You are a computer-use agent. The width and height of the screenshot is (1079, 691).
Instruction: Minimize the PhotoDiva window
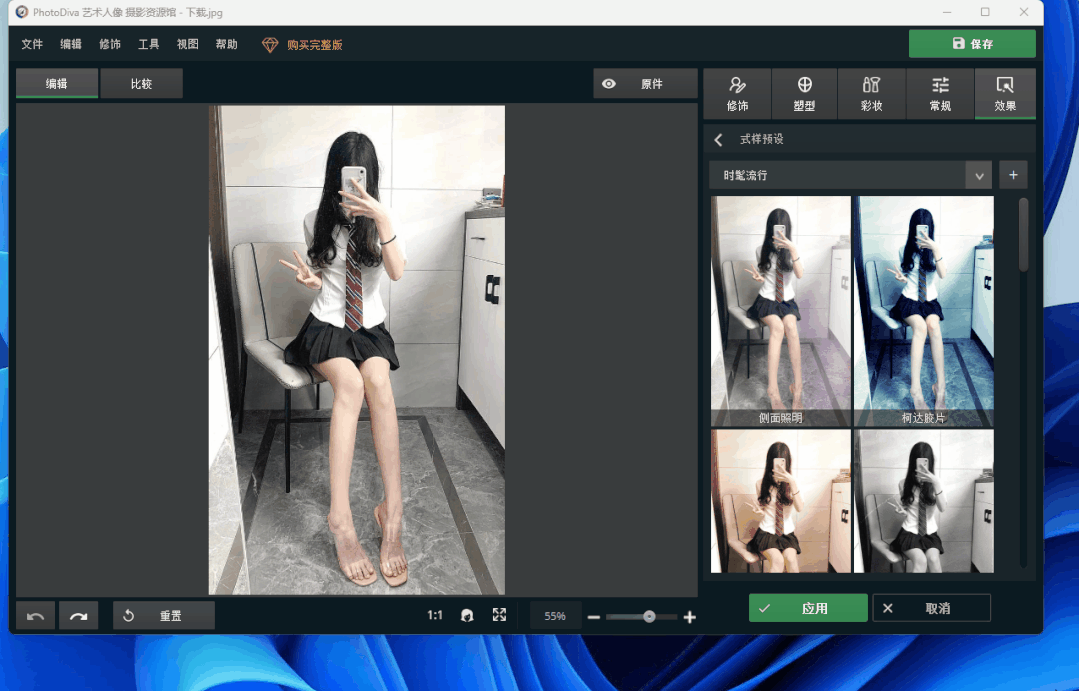947,12
